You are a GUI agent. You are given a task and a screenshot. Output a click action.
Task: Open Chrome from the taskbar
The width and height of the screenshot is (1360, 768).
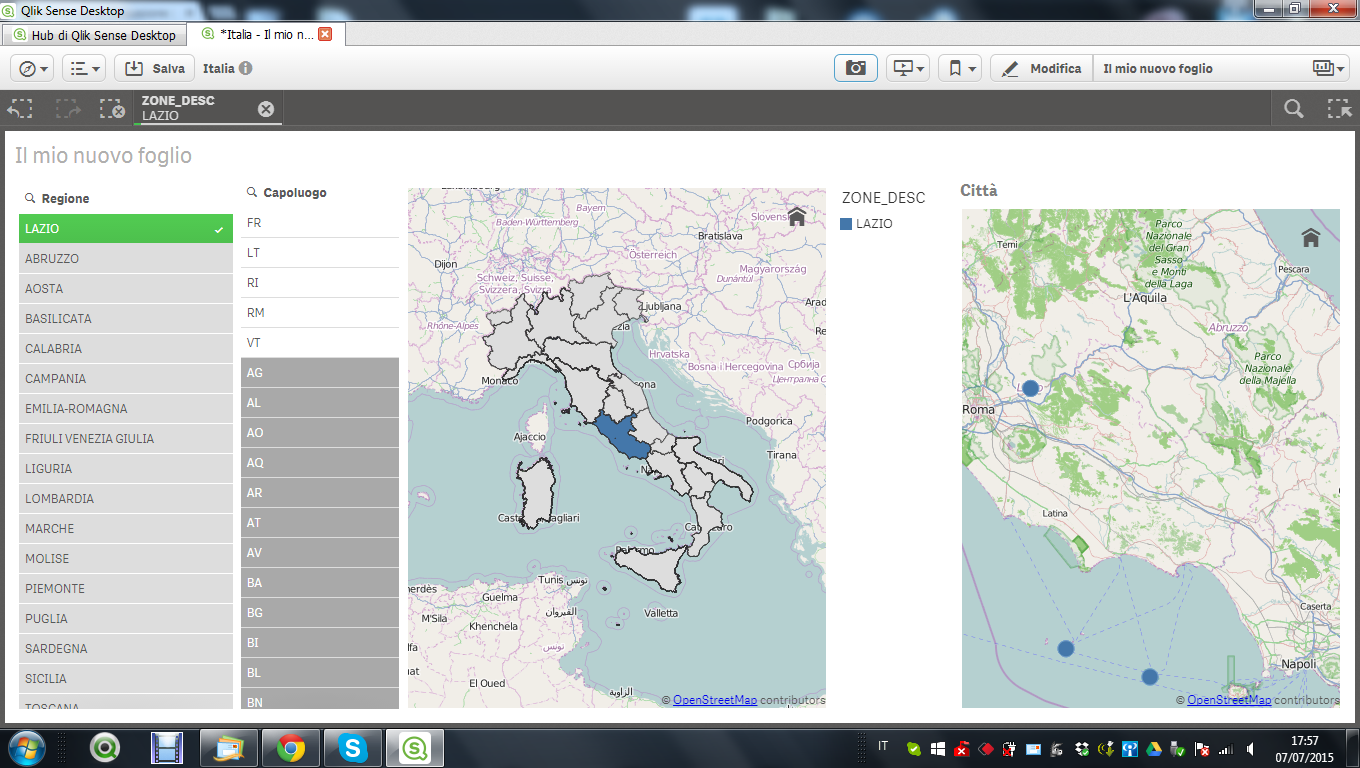[x=291, y=748]
